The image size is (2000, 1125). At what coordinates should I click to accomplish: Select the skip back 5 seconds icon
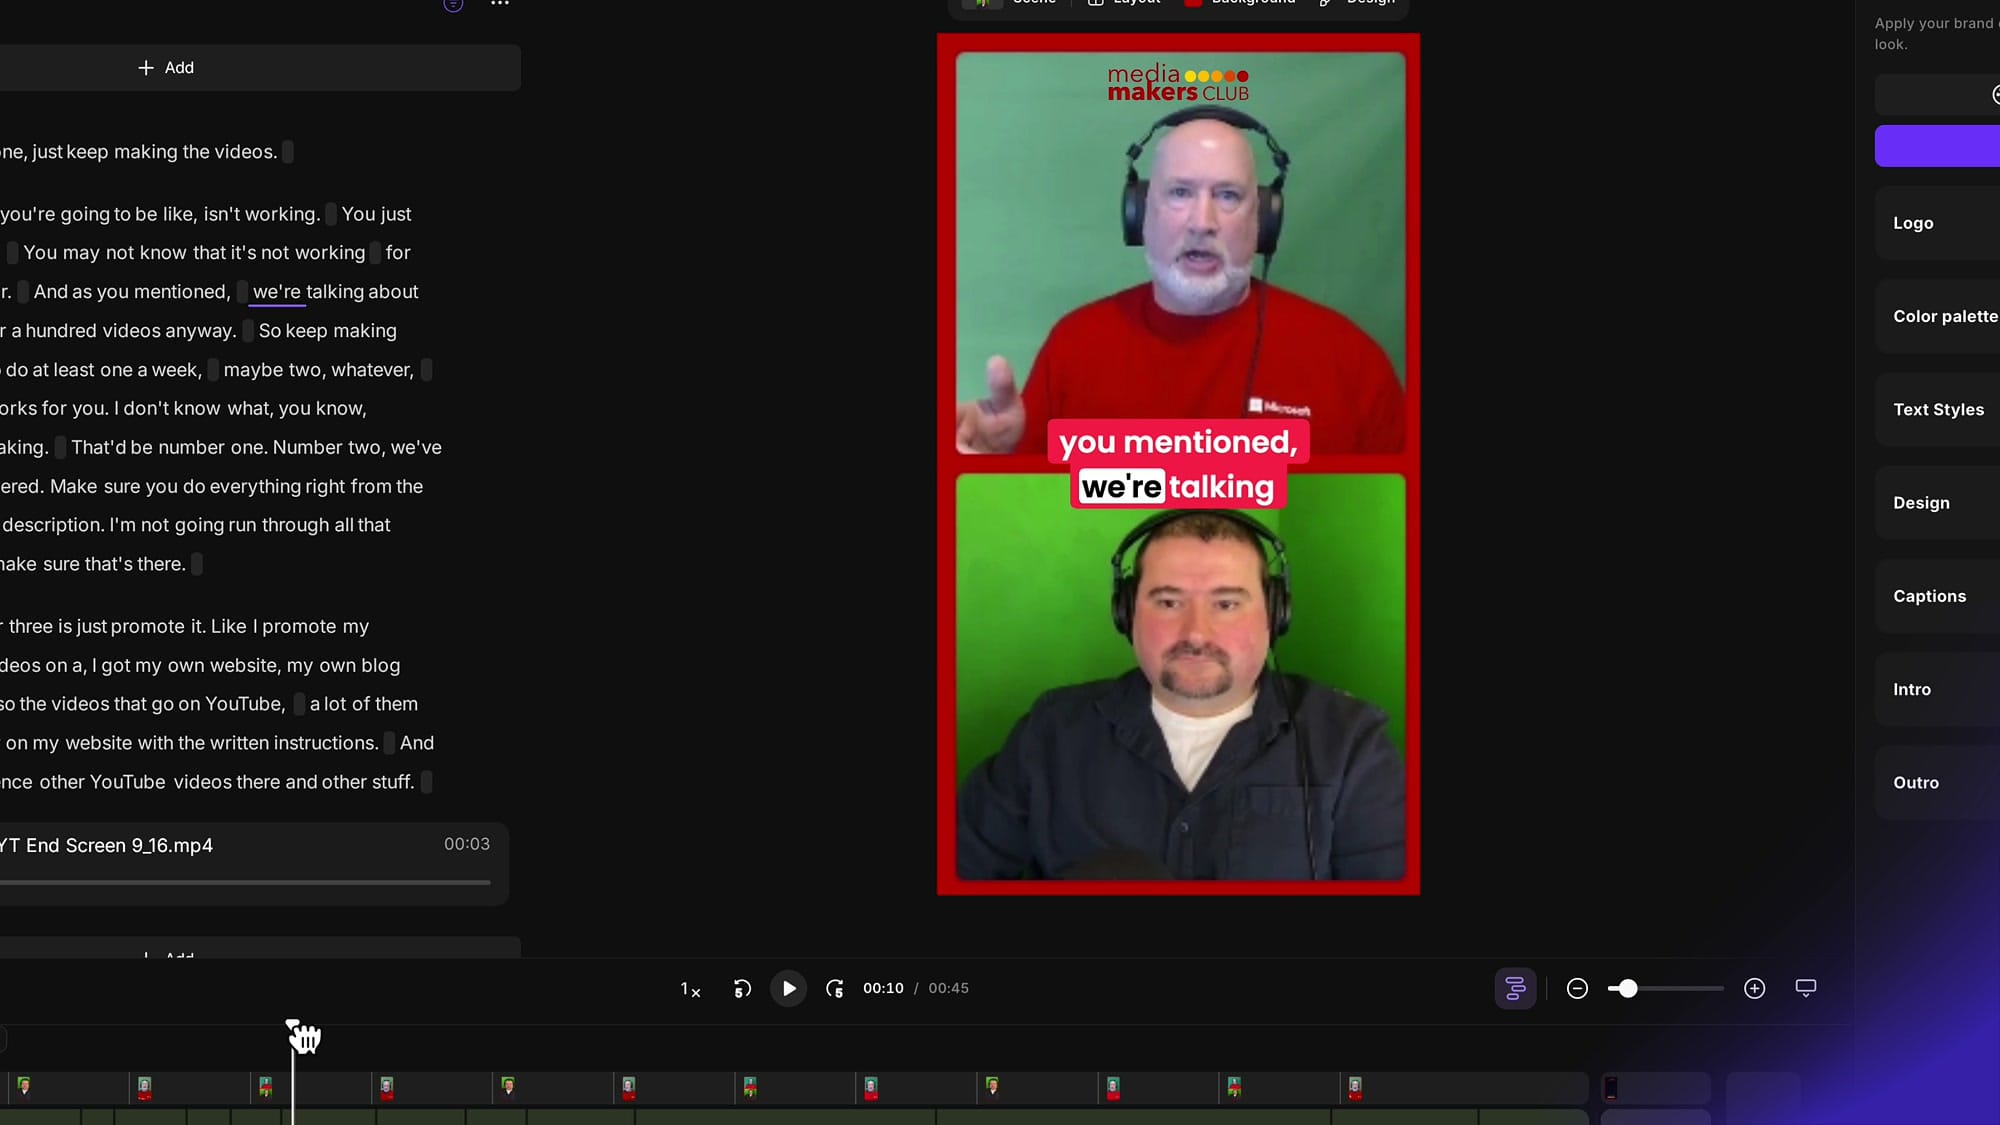click(x=741, y=988)
